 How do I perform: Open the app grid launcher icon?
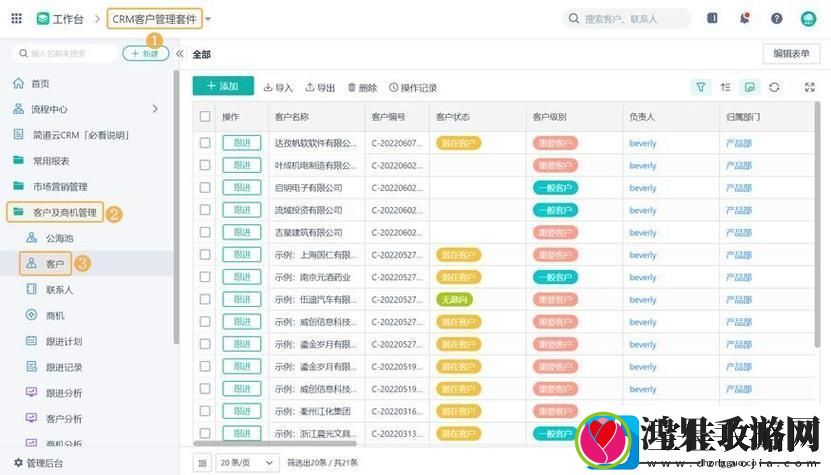[x=16, y=19]
